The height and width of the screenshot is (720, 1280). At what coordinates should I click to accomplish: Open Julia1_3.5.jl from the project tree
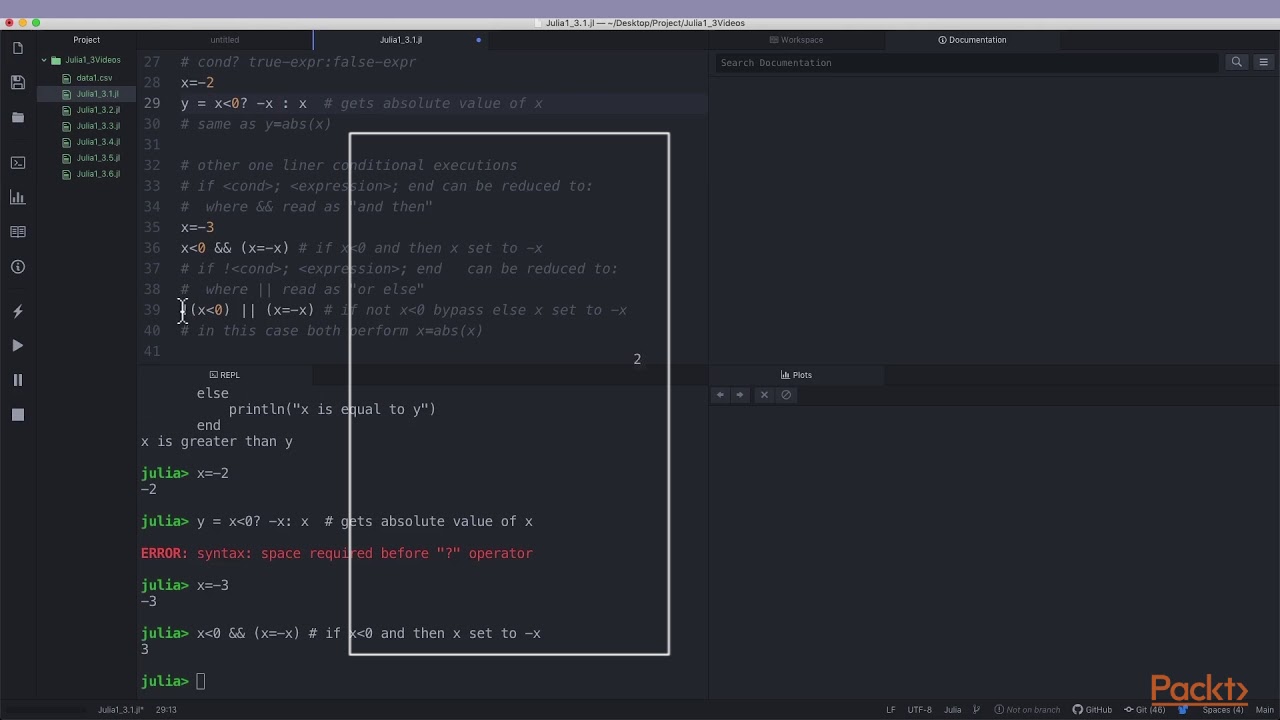(98, 158)
